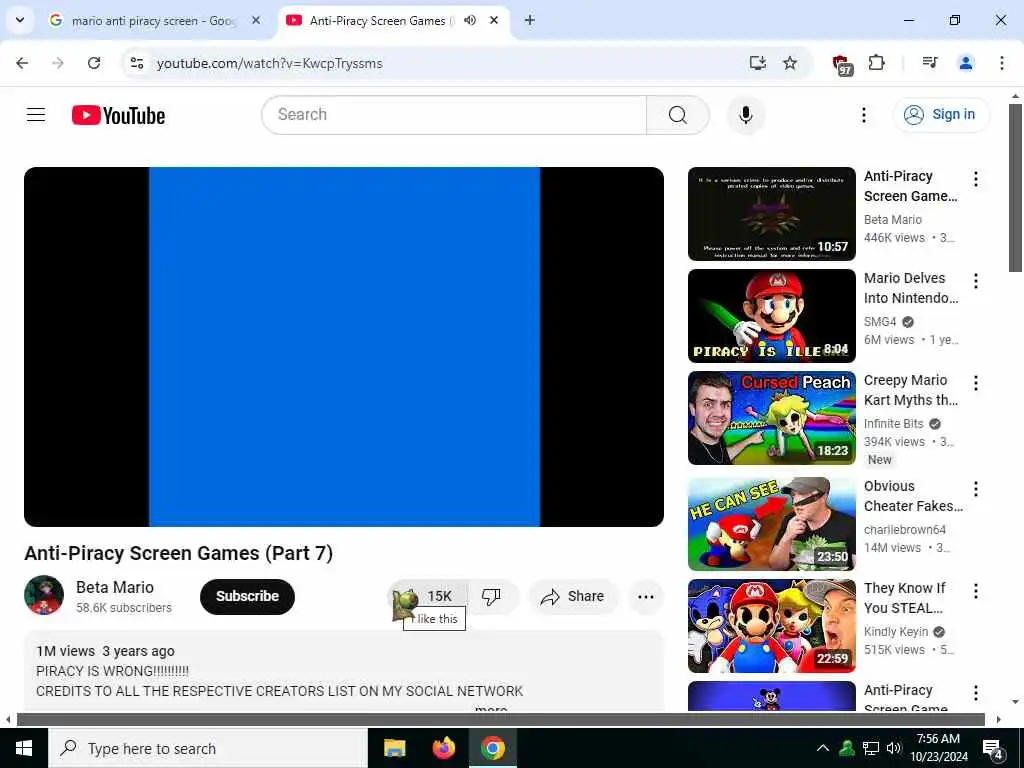Open the Mario Delves Into Nintendo 8:04 thumbnail

pos(771,316)
